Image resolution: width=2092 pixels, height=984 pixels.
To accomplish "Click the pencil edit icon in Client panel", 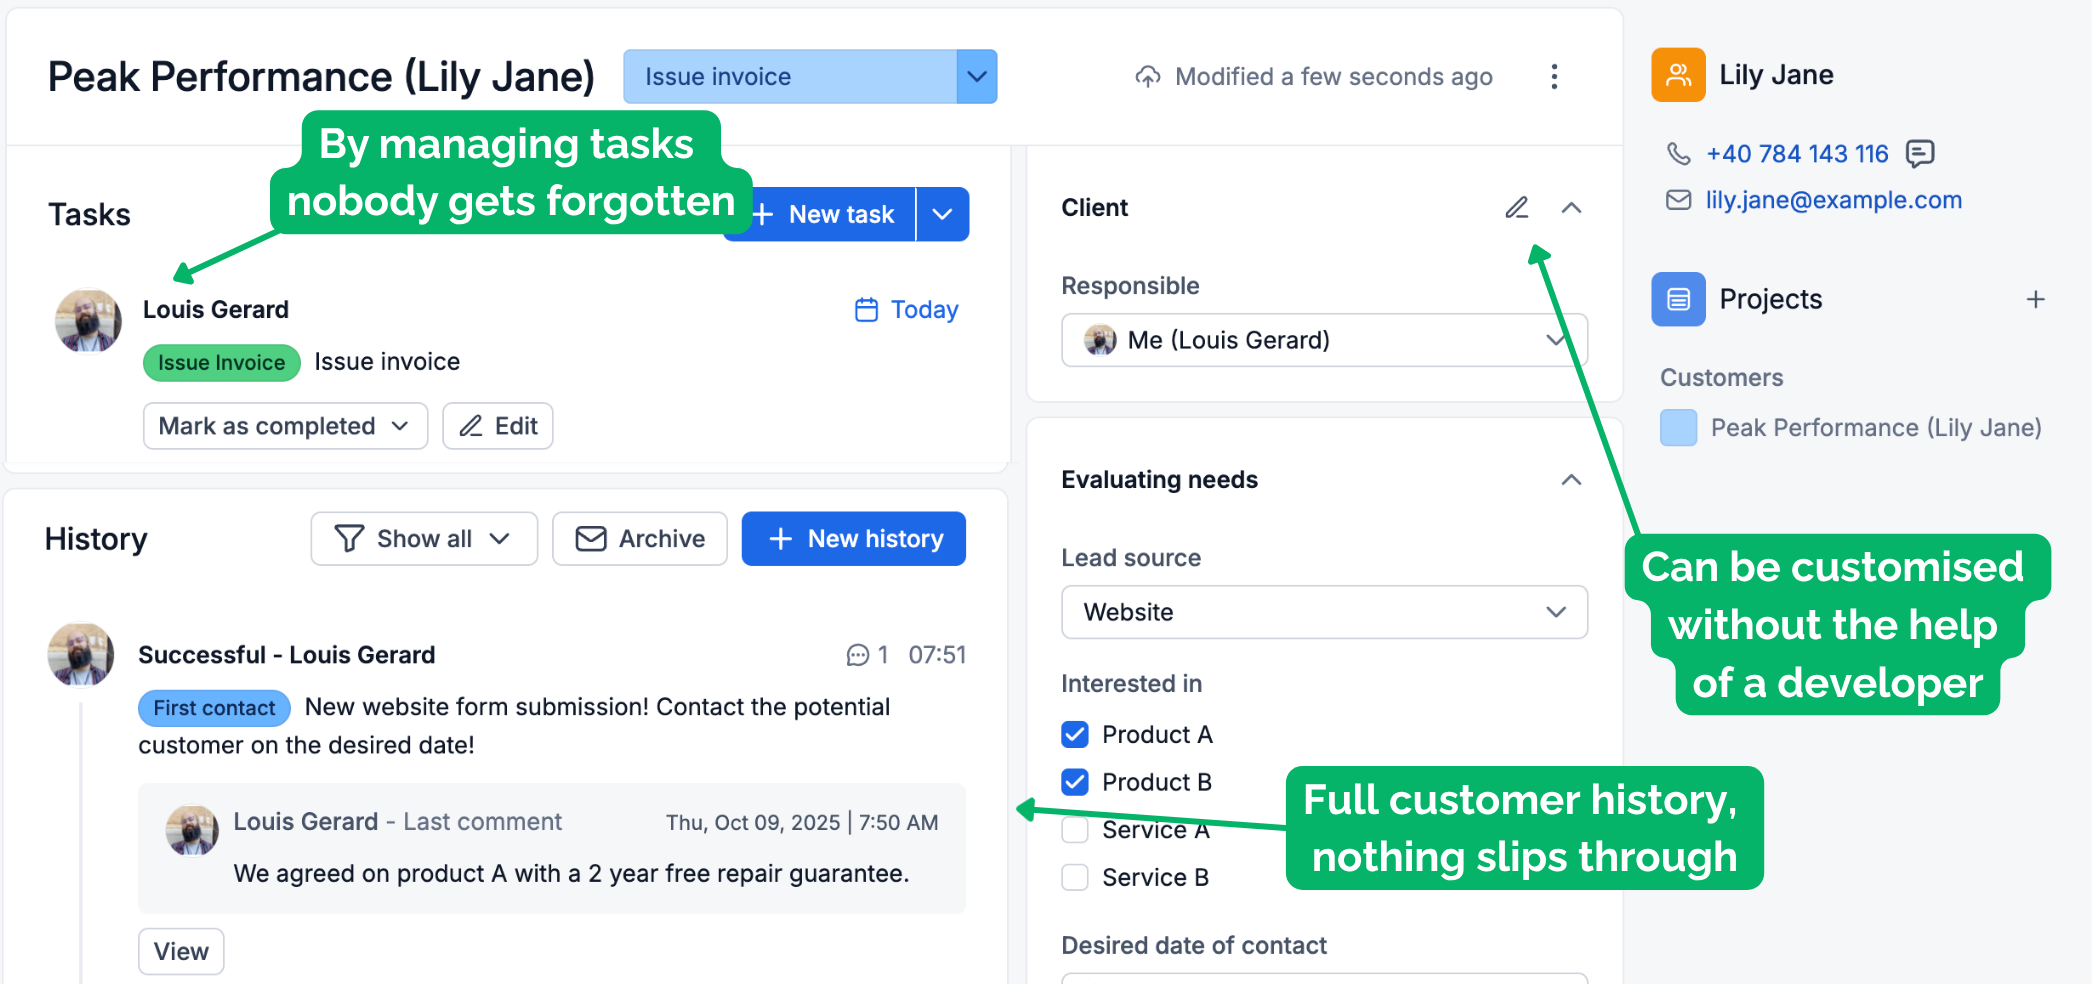I will tap(1516, 207).
